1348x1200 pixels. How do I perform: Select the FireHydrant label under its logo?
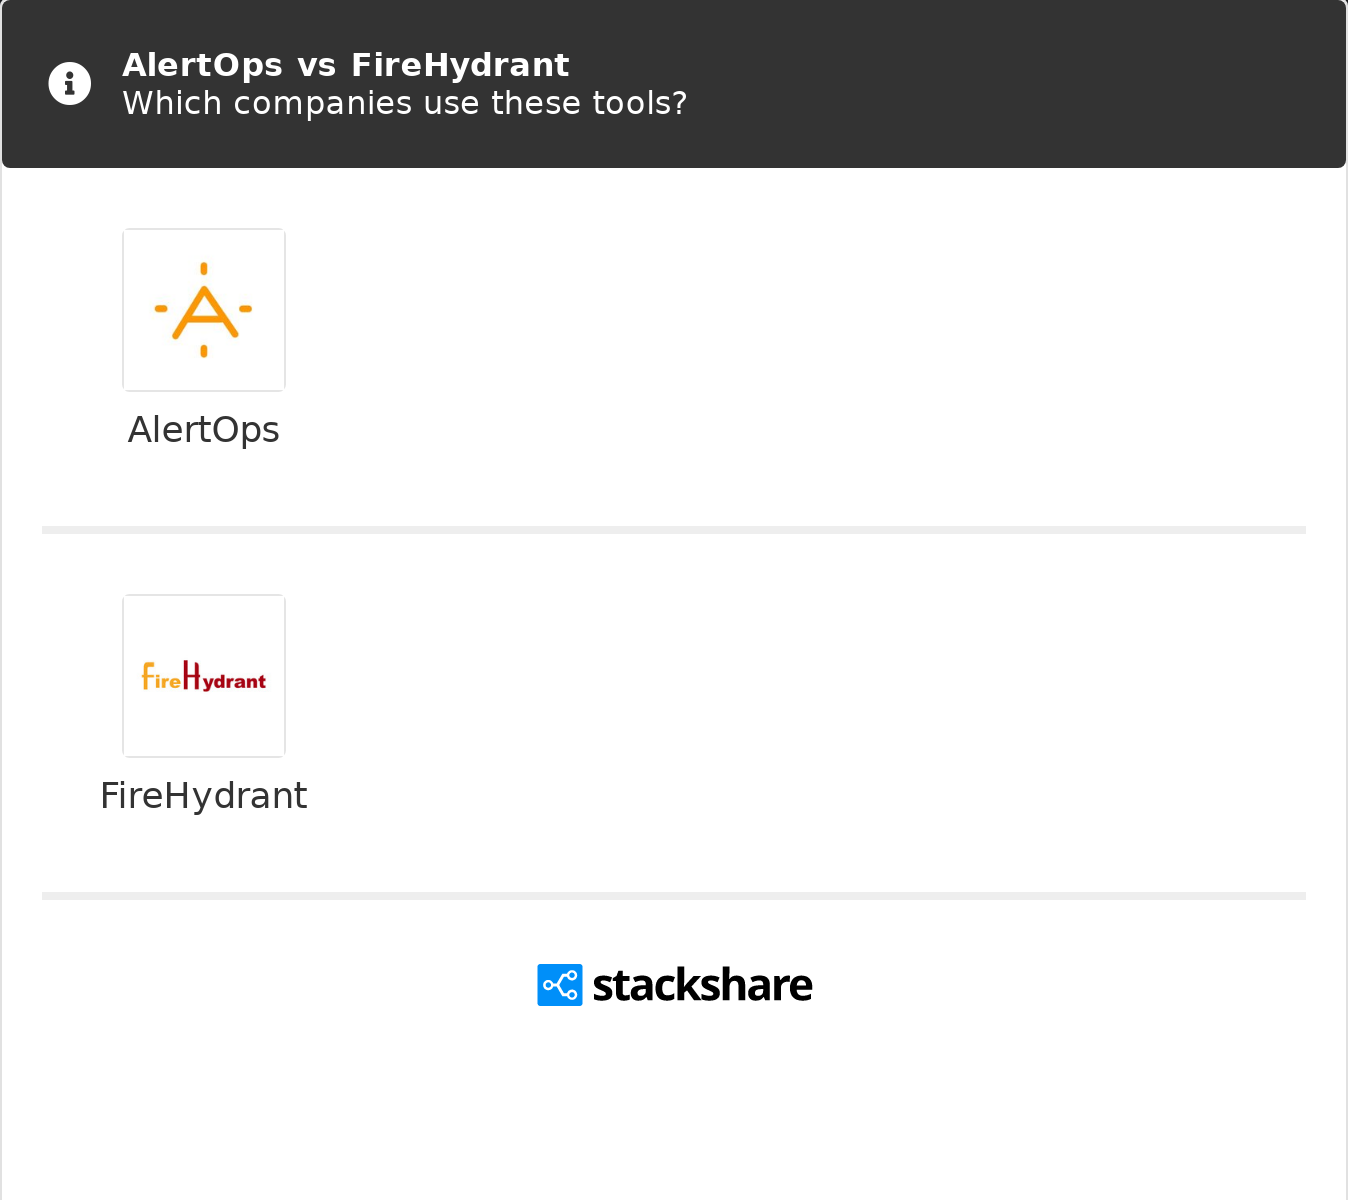point(204,796)
